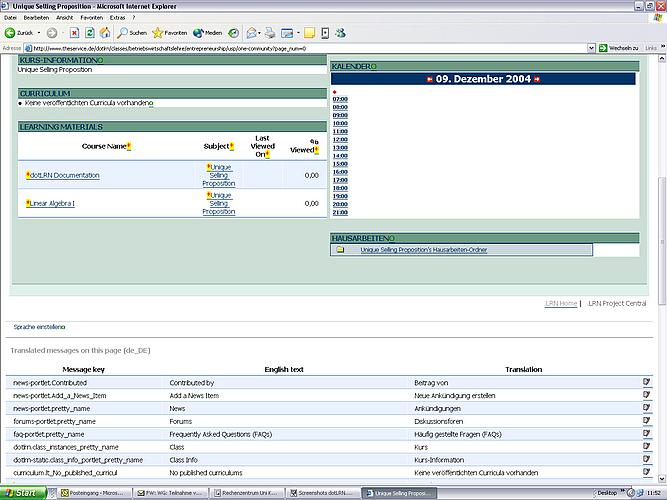Expand the edit button dropdown arrow
Screen dimensions: 667x500
tap(298, 33)
